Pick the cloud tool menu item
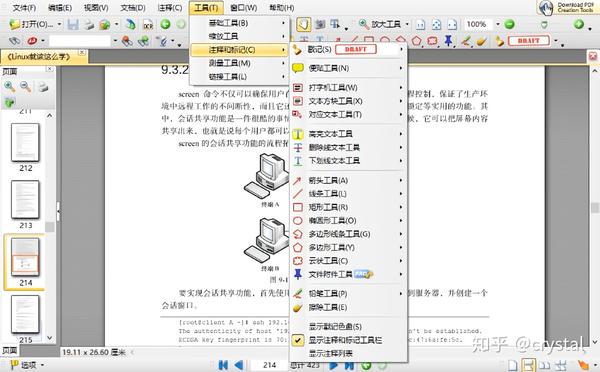The image size is (600, 372). (347, 261)
